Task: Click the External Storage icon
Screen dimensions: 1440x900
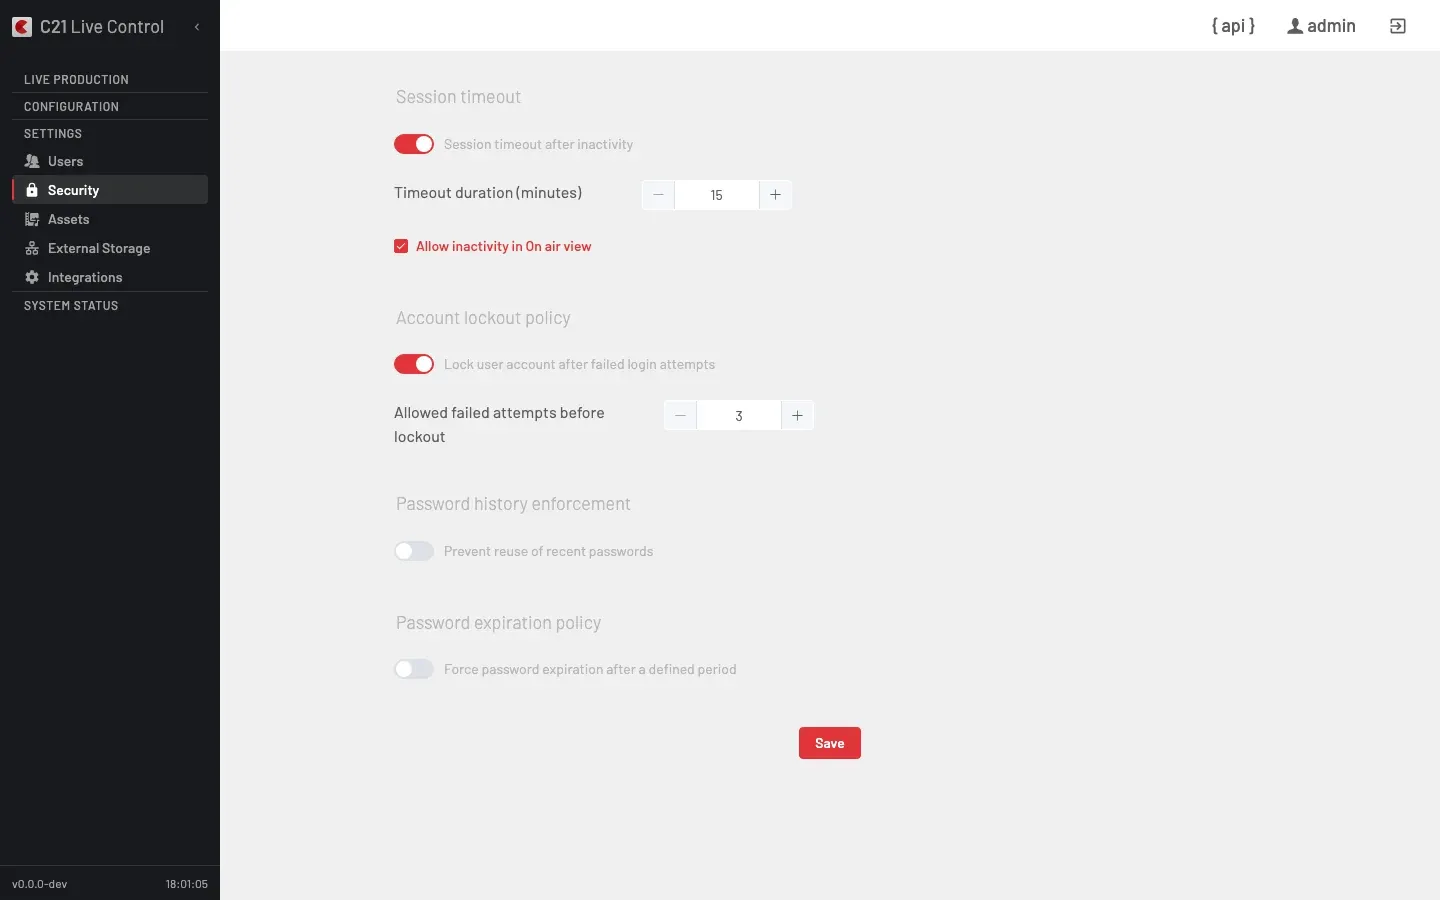Action: [32, 248]
